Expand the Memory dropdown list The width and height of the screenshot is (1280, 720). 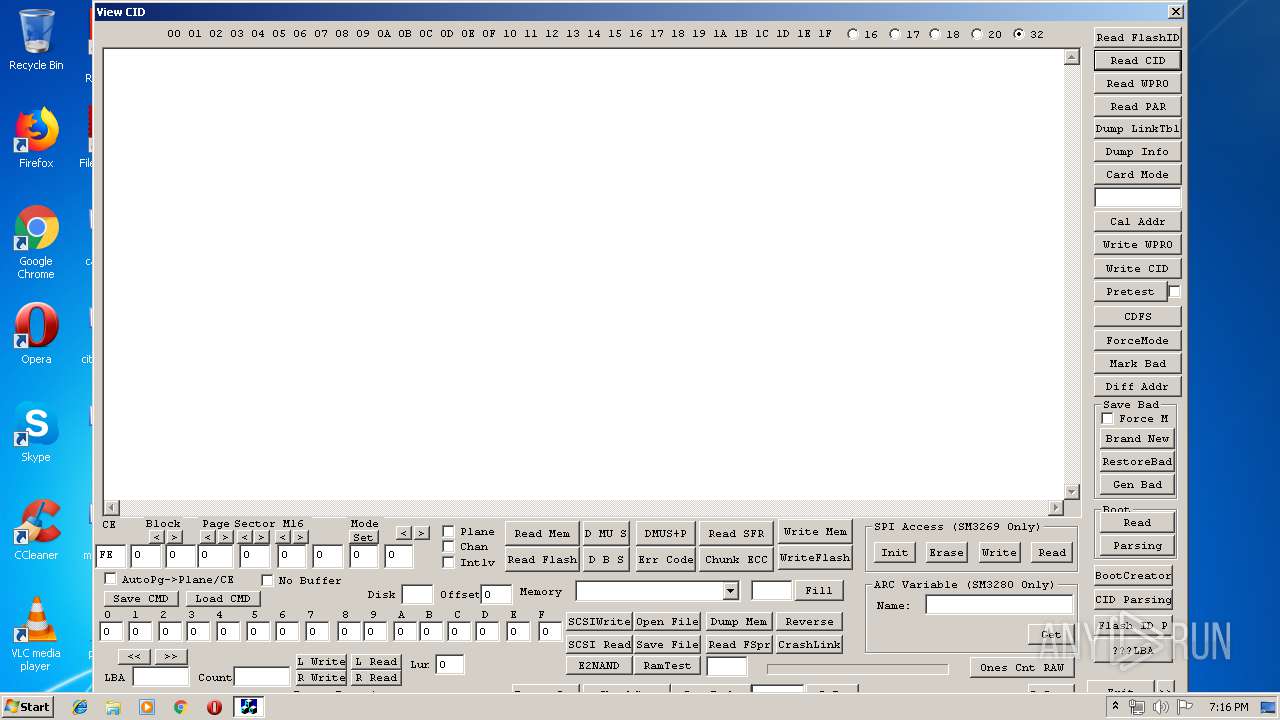730,592
